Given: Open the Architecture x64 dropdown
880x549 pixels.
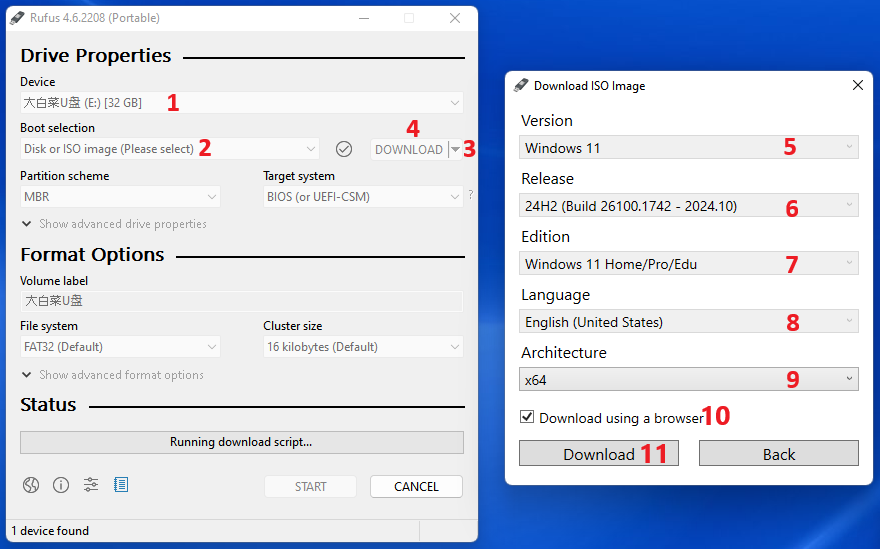Looking at the screenshot, I should tap(689, 379).
